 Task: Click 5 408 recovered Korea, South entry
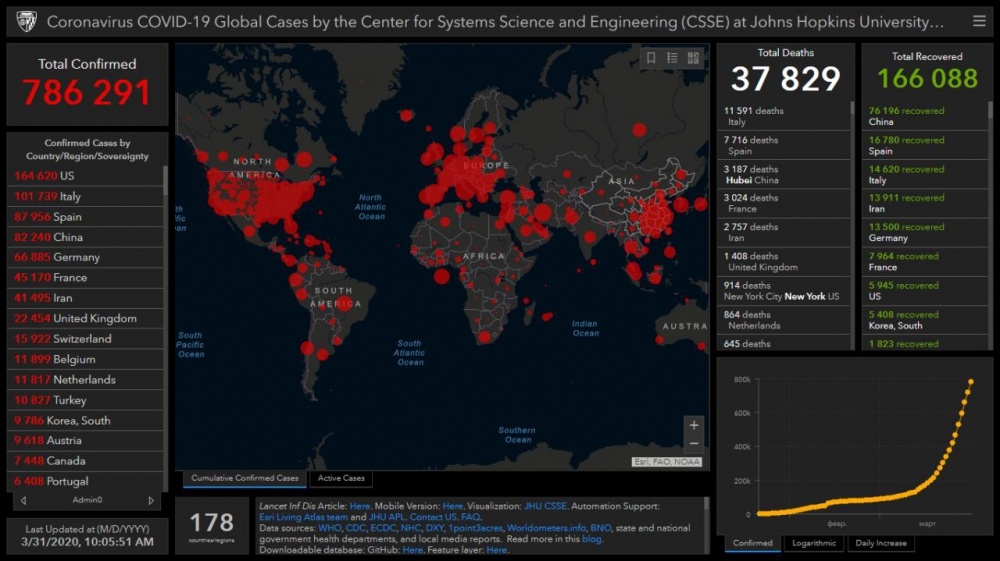(925, 320)
